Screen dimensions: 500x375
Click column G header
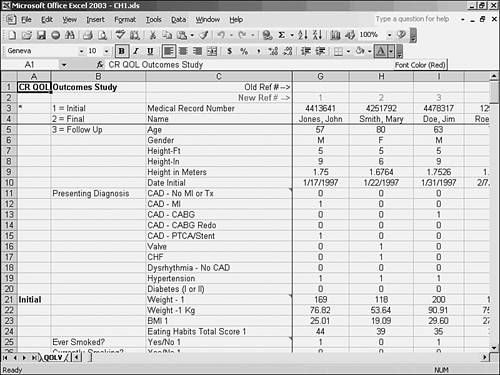coord(320,76)
